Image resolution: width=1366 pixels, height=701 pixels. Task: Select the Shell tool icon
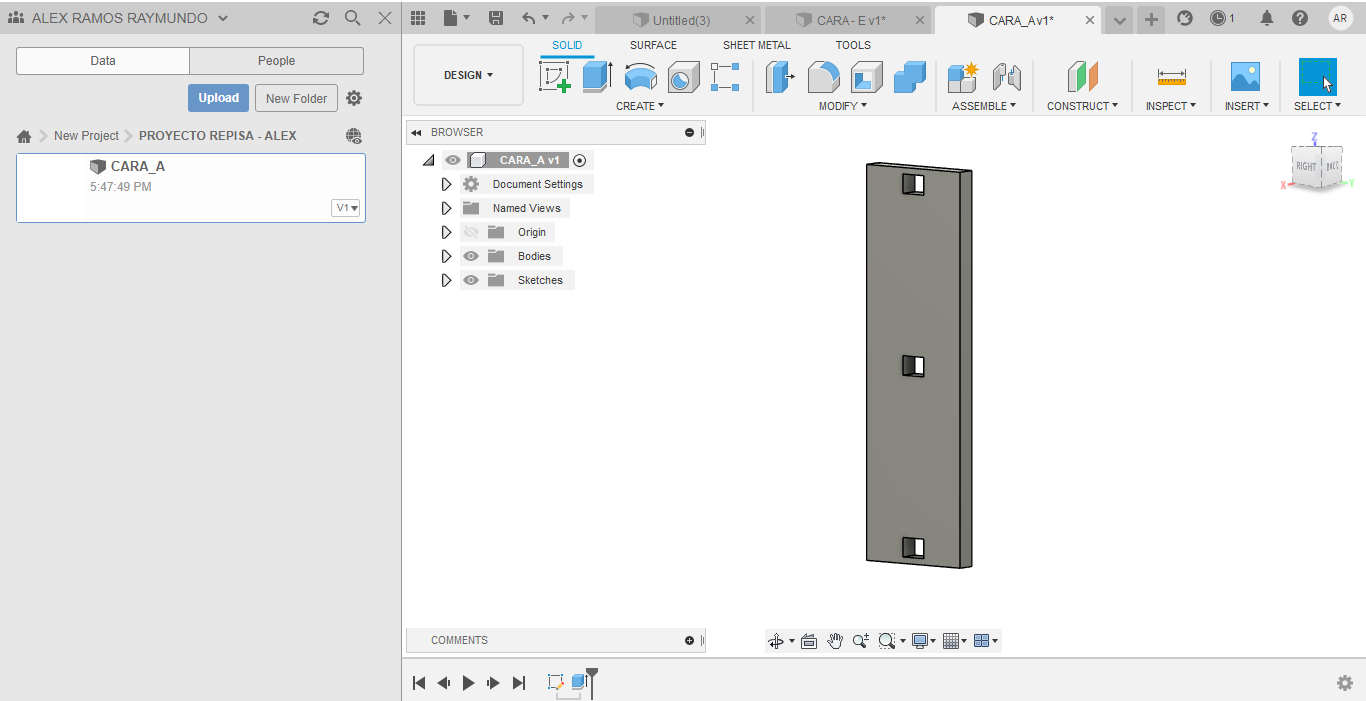click(x=866, y=77)
